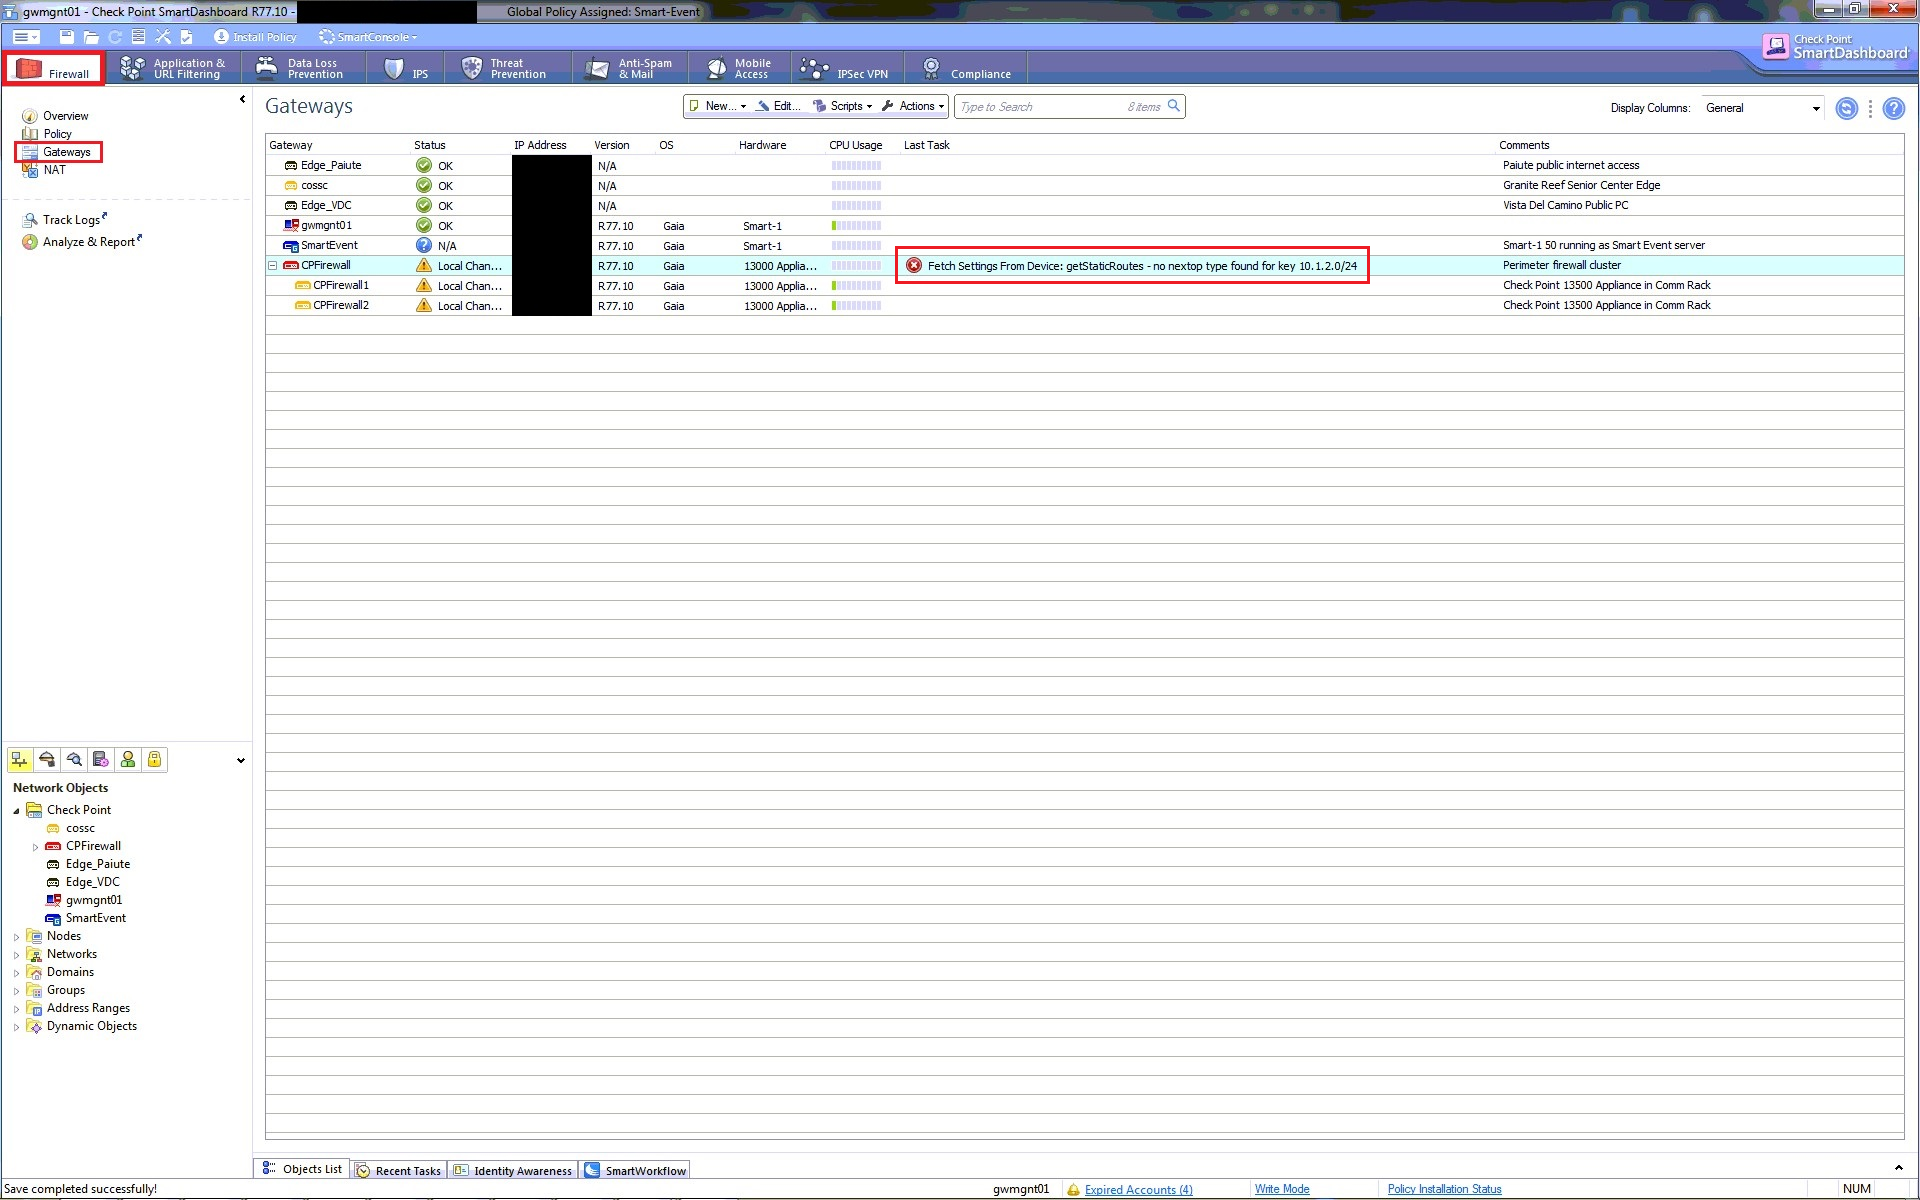Open the Display Columns General dropdown
The height and width of the screenshot is (1200, 1920).
[x=1815, y=108]
